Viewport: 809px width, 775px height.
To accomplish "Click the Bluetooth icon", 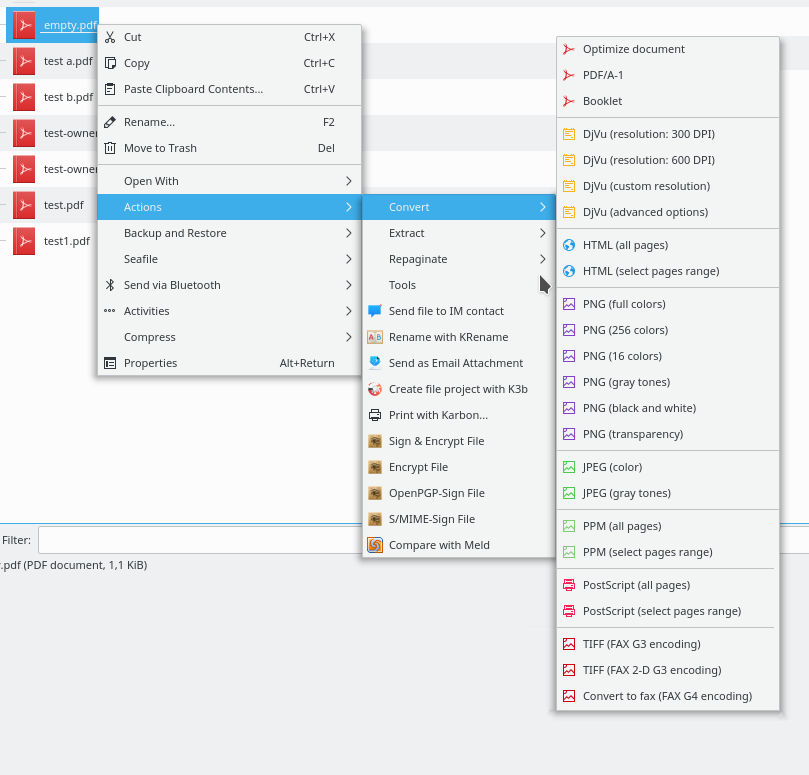I will point(110,285).
